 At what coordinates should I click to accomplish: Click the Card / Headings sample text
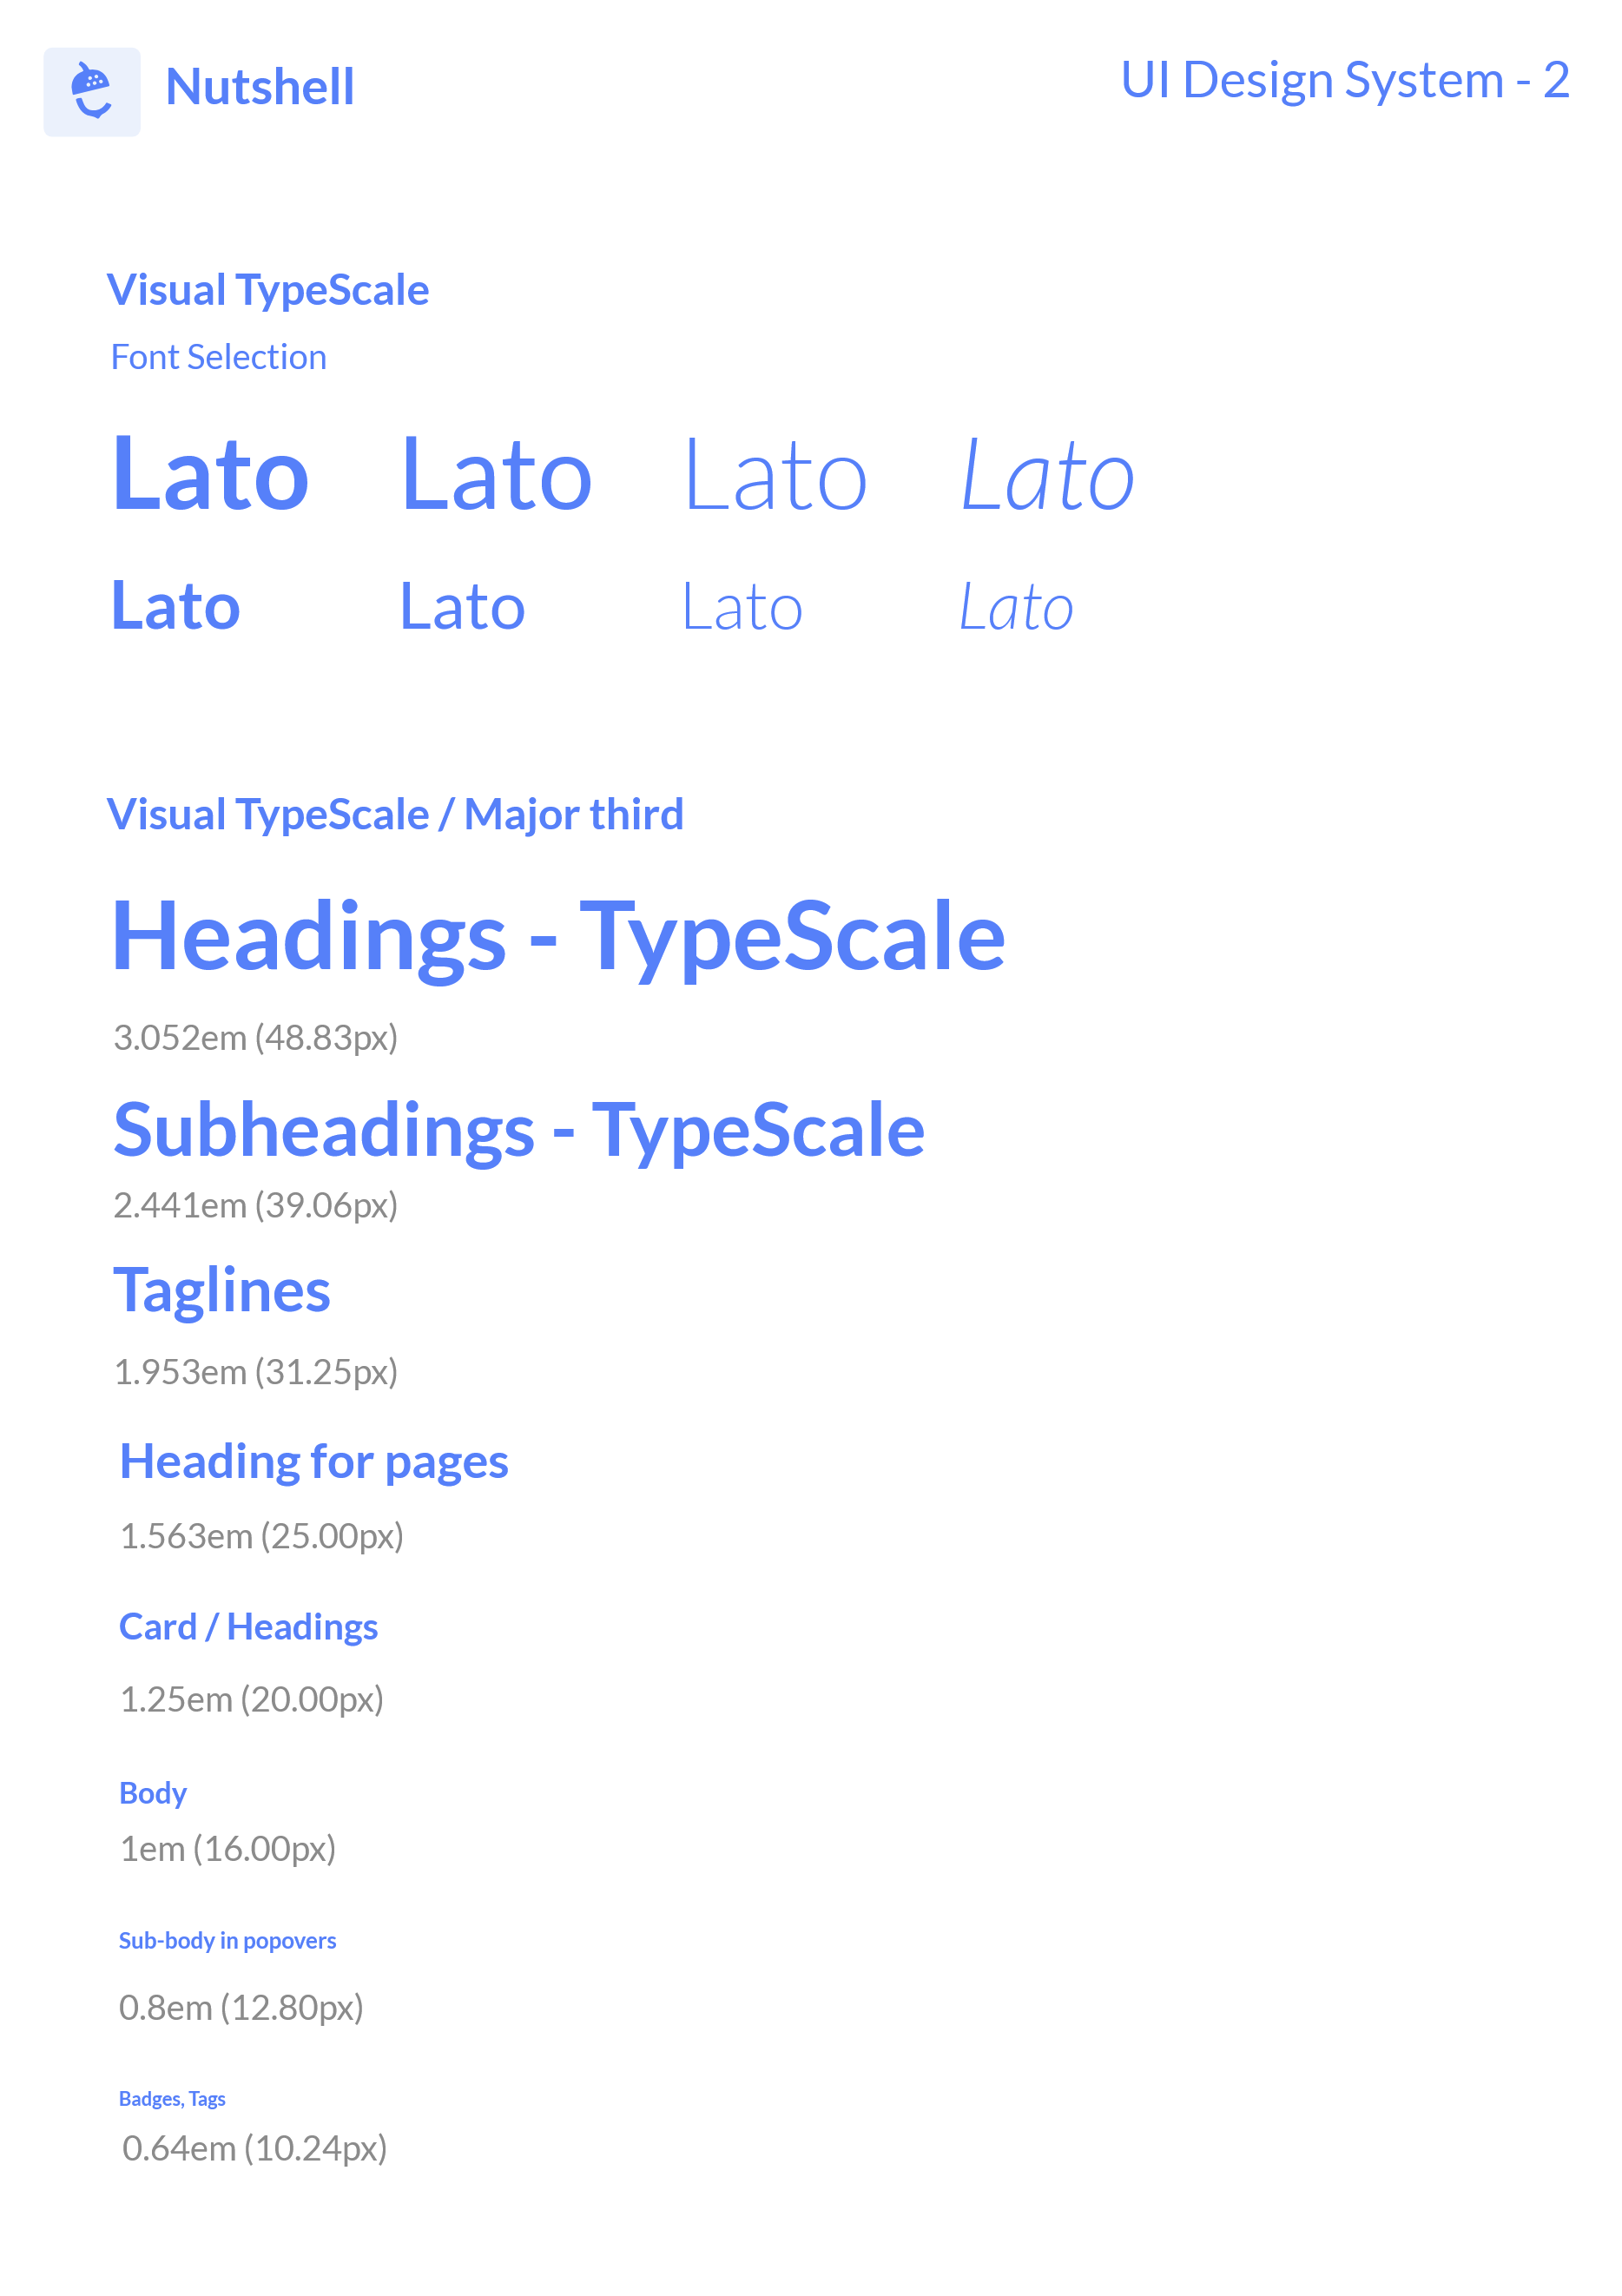(248, 1627)
